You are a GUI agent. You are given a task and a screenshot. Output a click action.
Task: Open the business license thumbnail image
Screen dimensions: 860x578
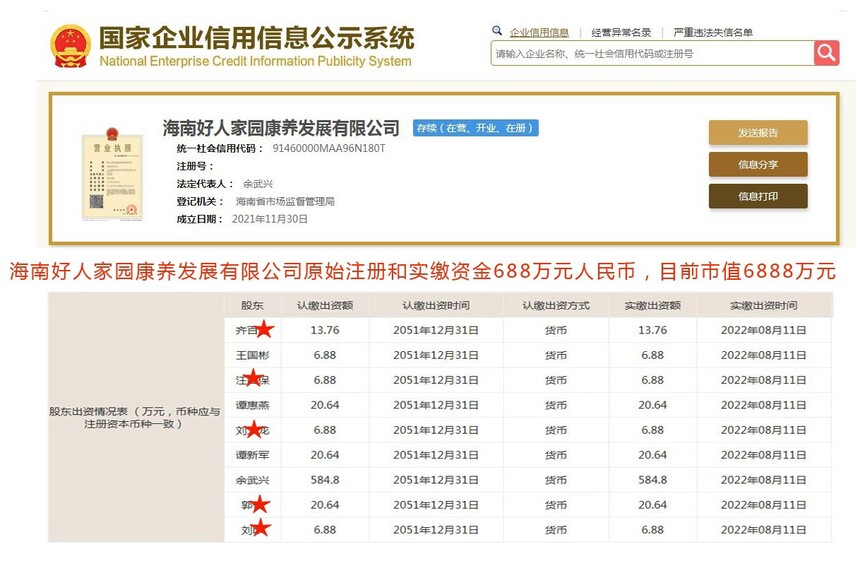(112, 174)
